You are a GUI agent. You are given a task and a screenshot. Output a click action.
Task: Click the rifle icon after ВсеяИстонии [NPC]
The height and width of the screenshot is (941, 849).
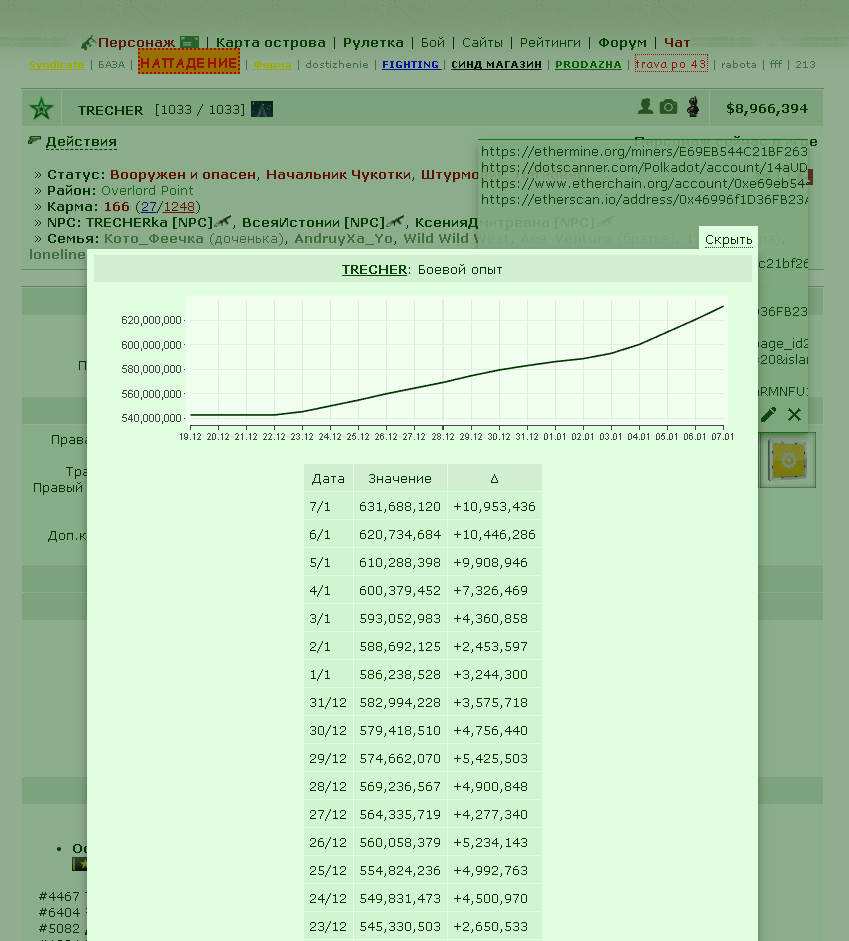click(395, 221)
